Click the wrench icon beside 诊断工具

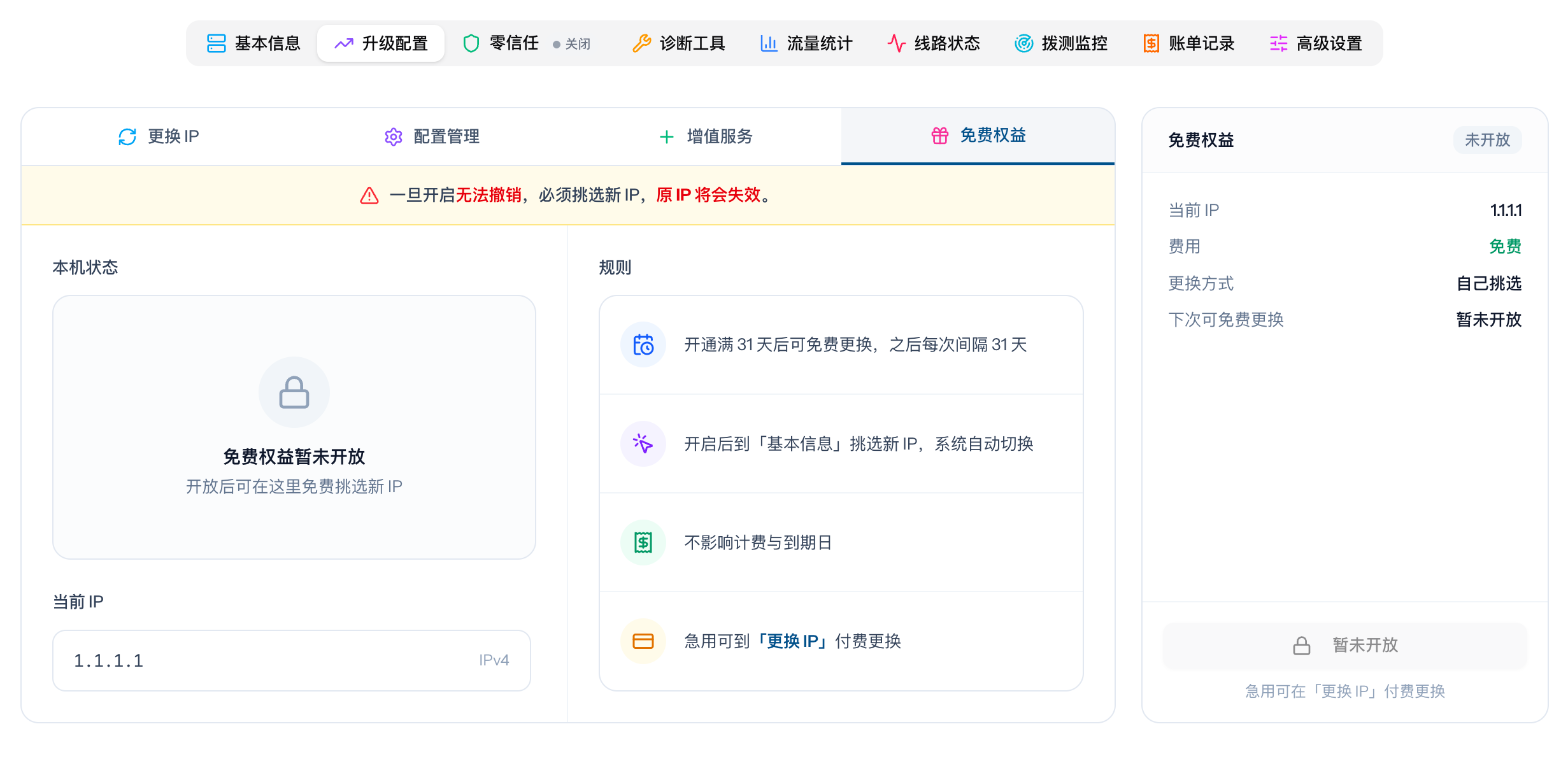(641, 43)
